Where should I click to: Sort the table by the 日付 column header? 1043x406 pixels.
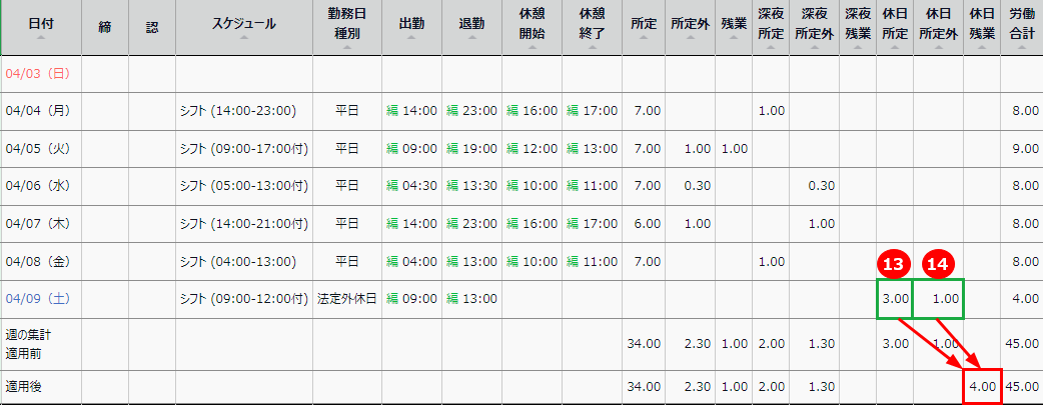(x=40, y=26)
